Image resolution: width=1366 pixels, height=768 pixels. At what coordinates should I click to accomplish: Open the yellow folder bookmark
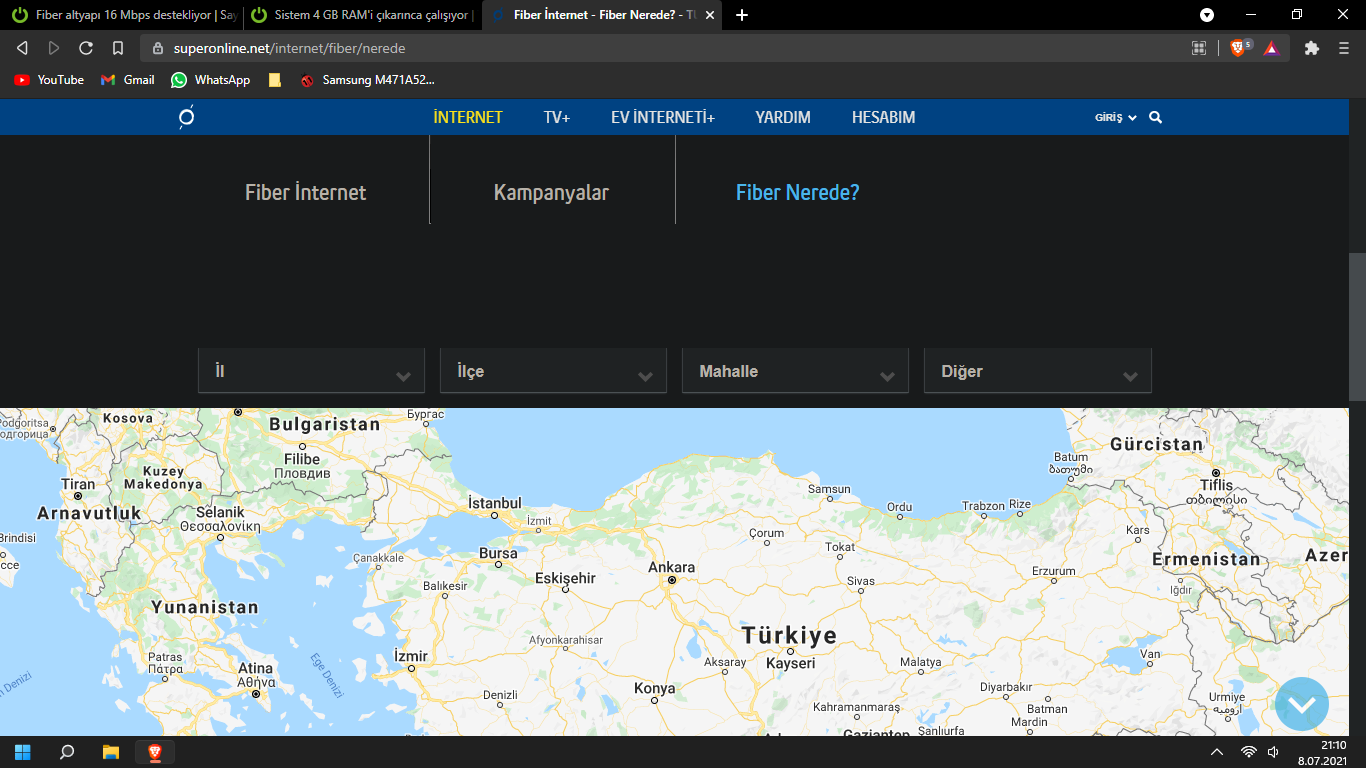pos(275,80)
